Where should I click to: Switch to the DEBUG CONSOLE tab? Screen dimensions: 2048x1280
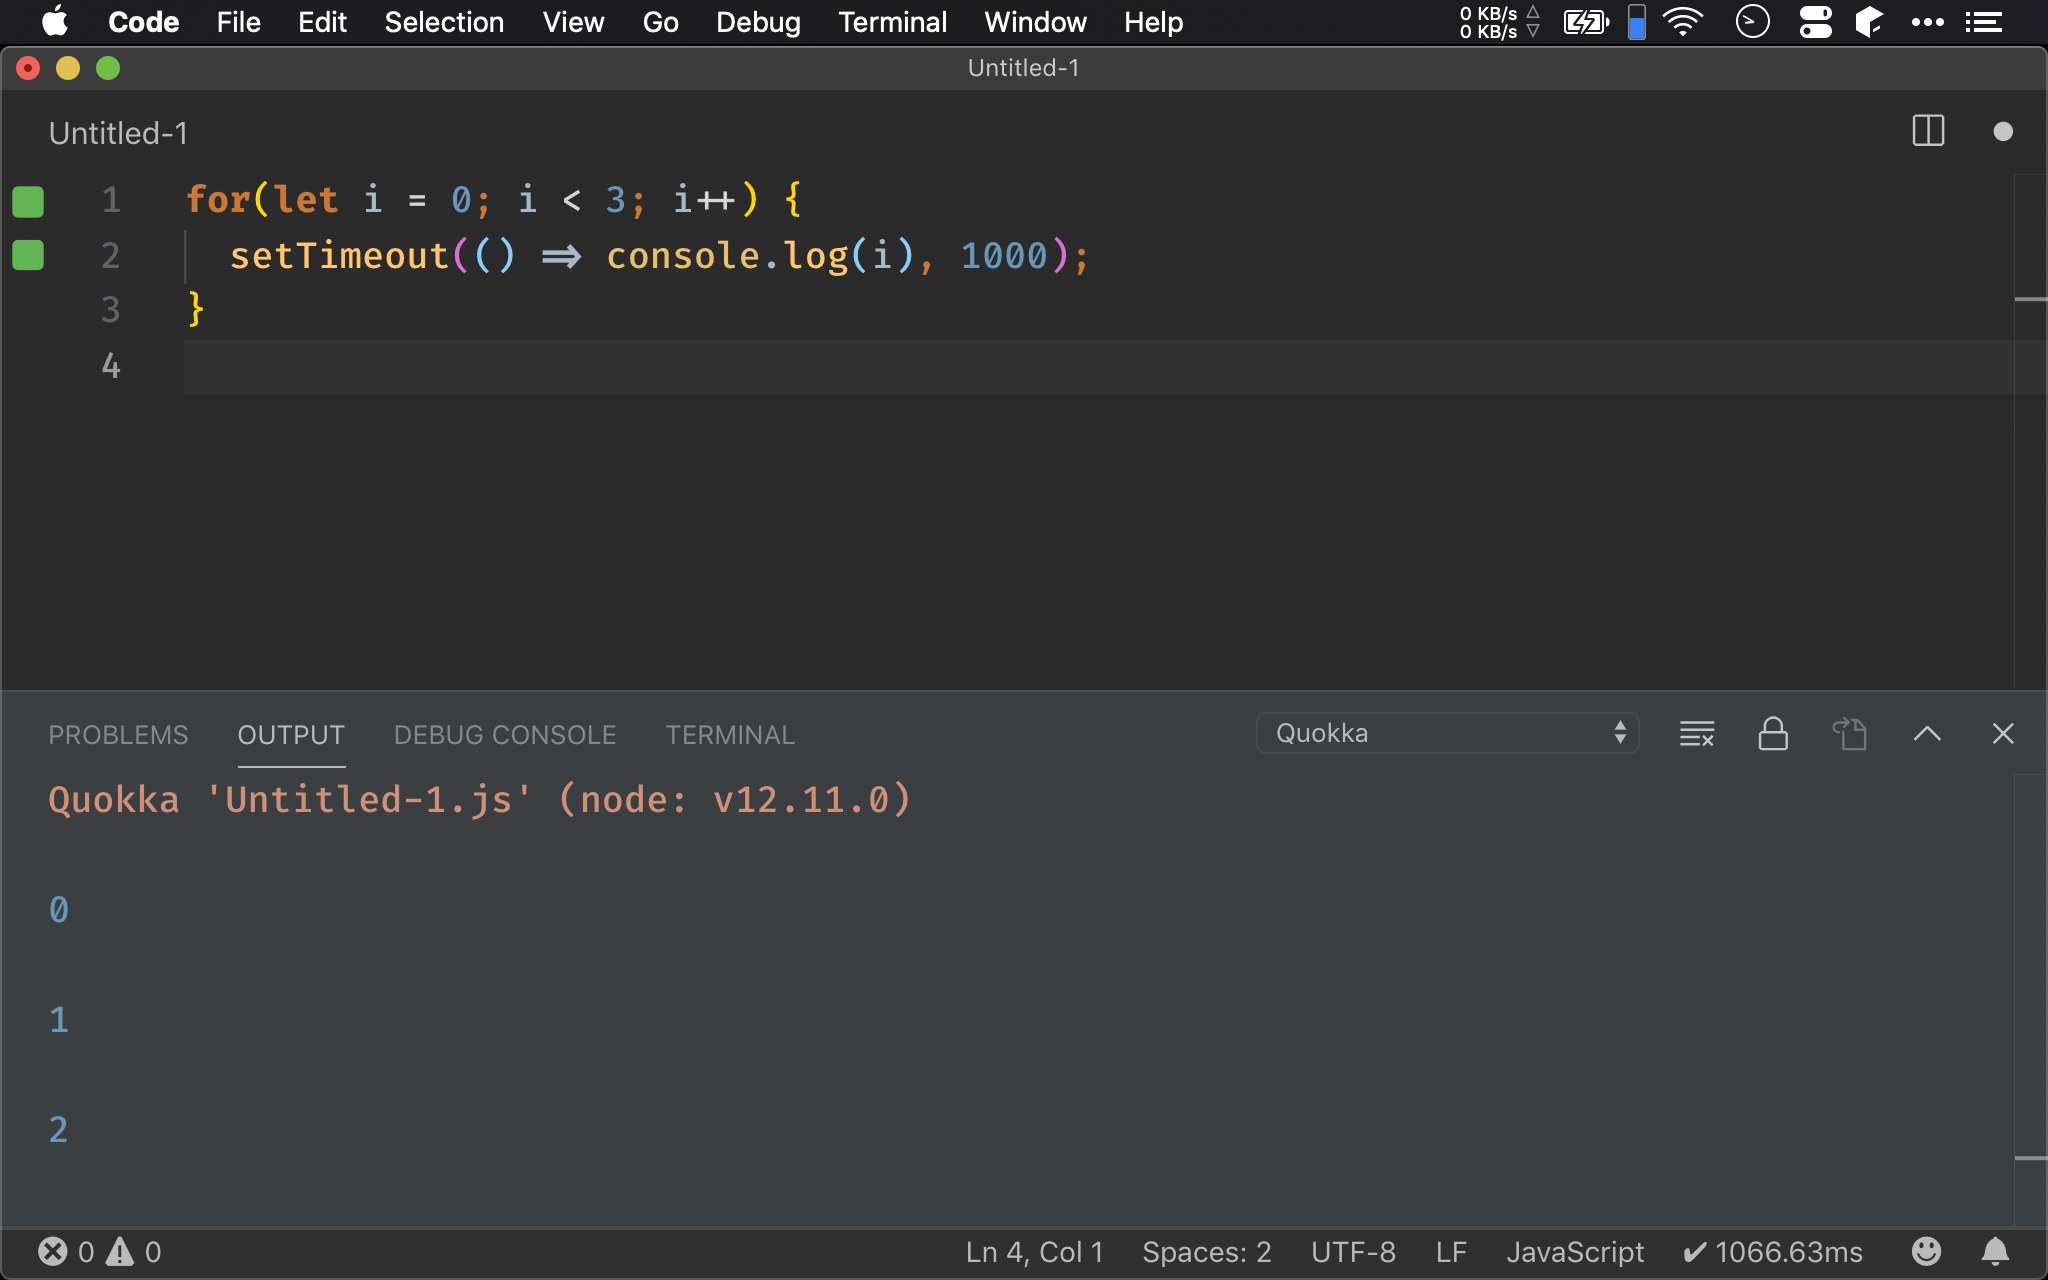pyautogui.click(x=506, y=733)
